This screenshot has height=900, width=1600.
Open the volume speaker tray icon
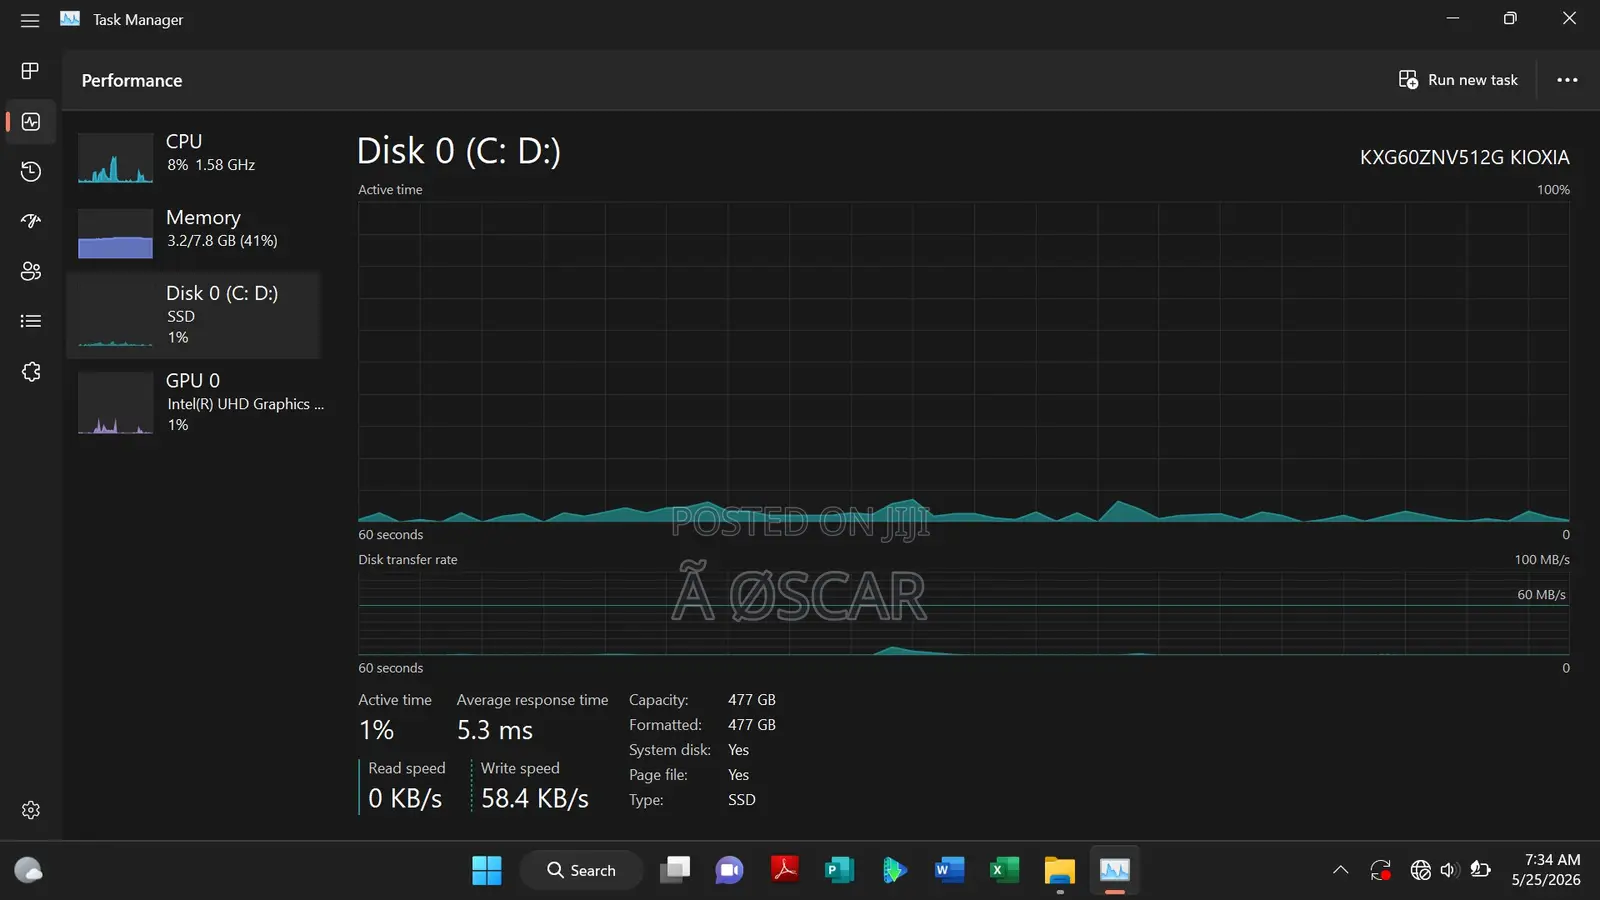tap(1450, 870)
